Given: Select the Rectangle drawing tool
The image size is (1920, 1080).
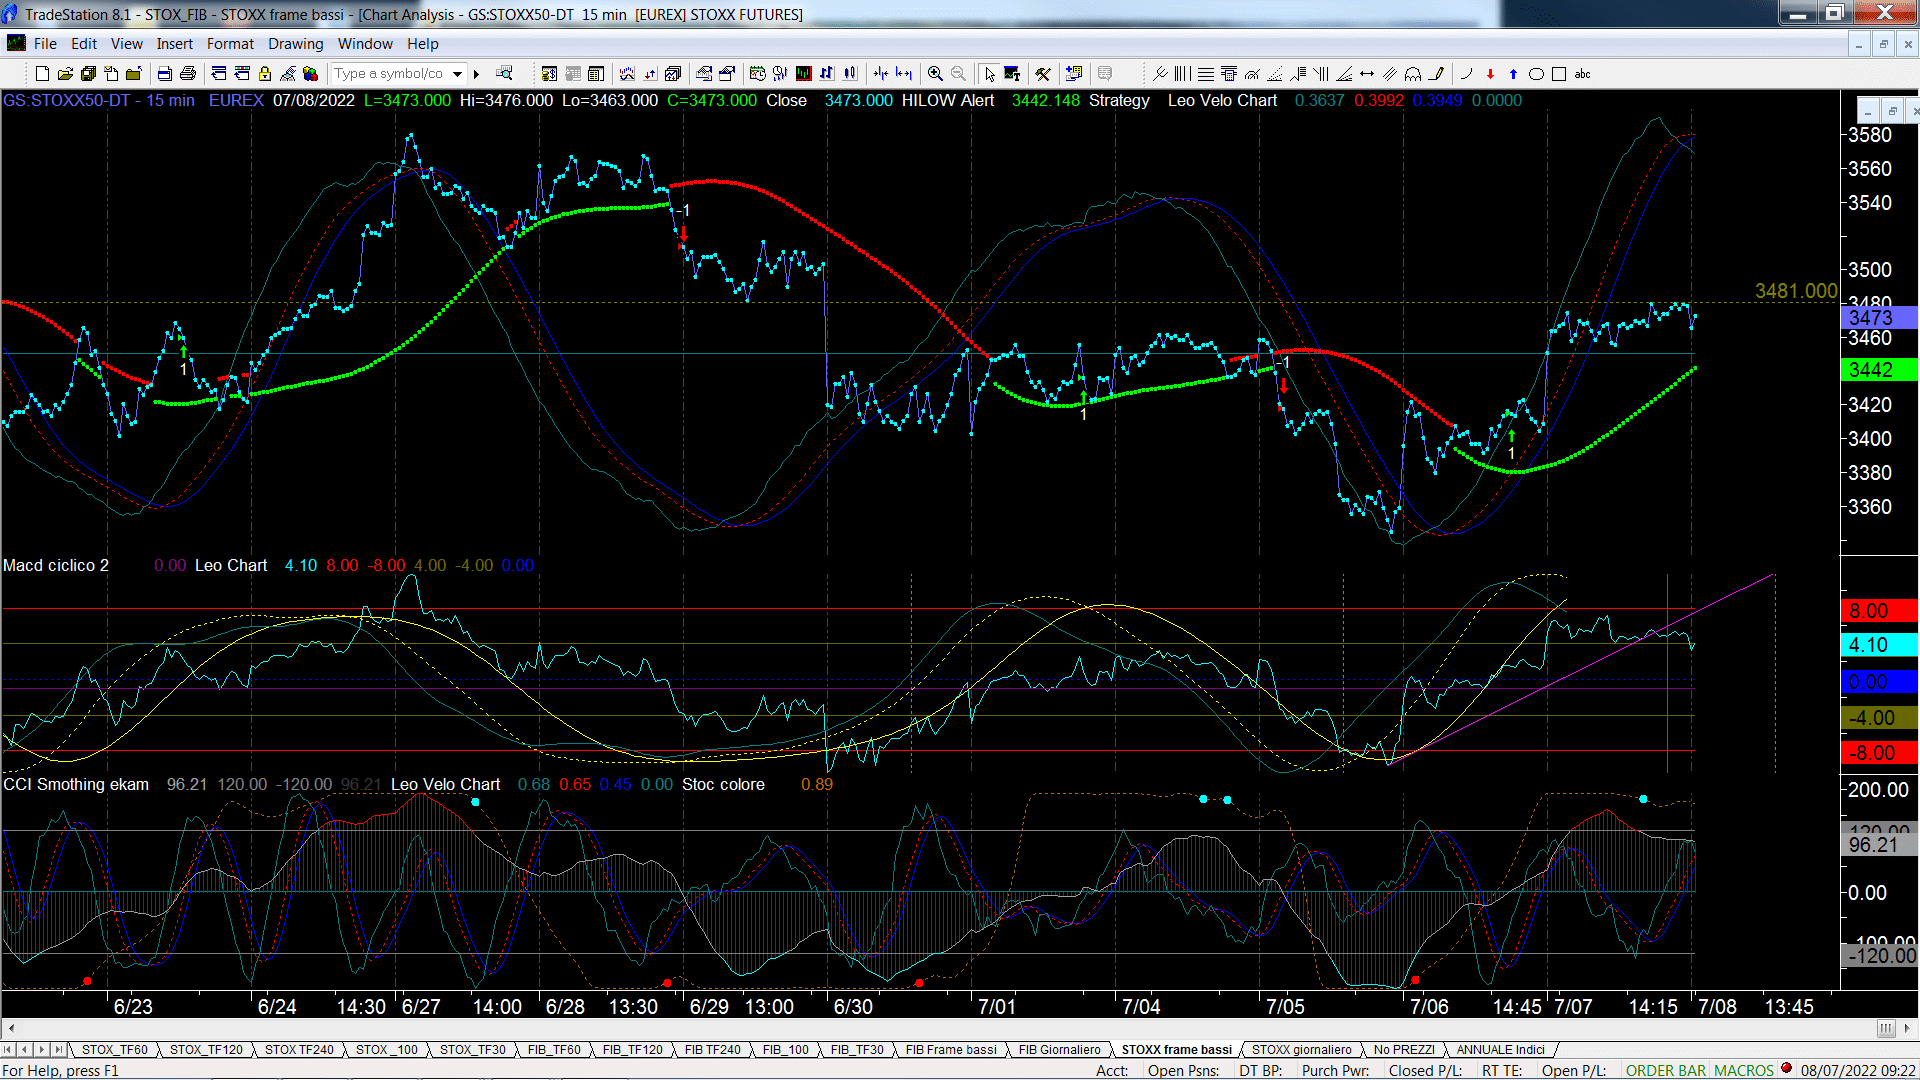Looking at the screenshot, I should click(x=1559, y=74).
